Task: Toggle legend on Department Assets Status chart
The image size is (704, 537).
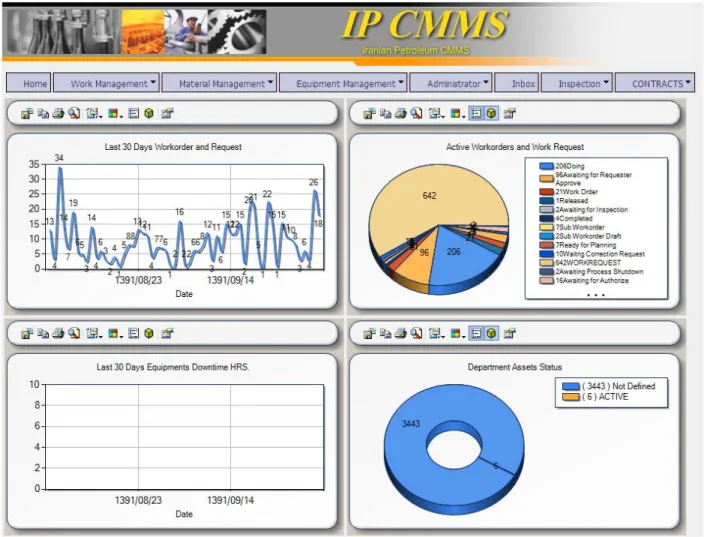Action: [476, 334]
